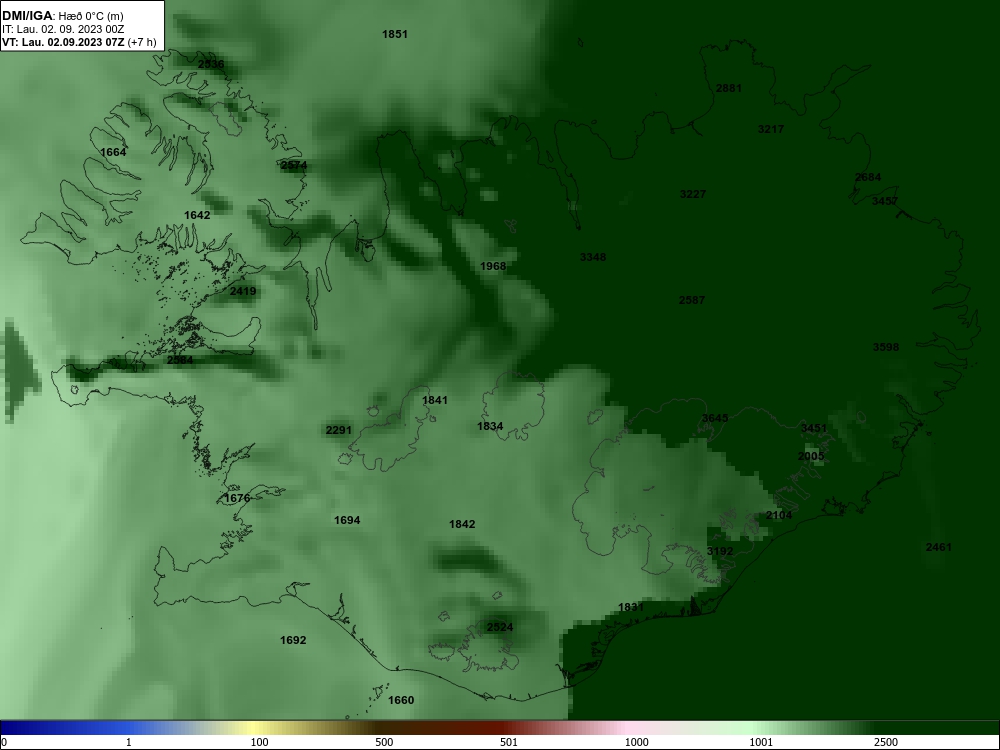Click the map value 3217
Screen dimensions: 1000x750
[771, 129]
